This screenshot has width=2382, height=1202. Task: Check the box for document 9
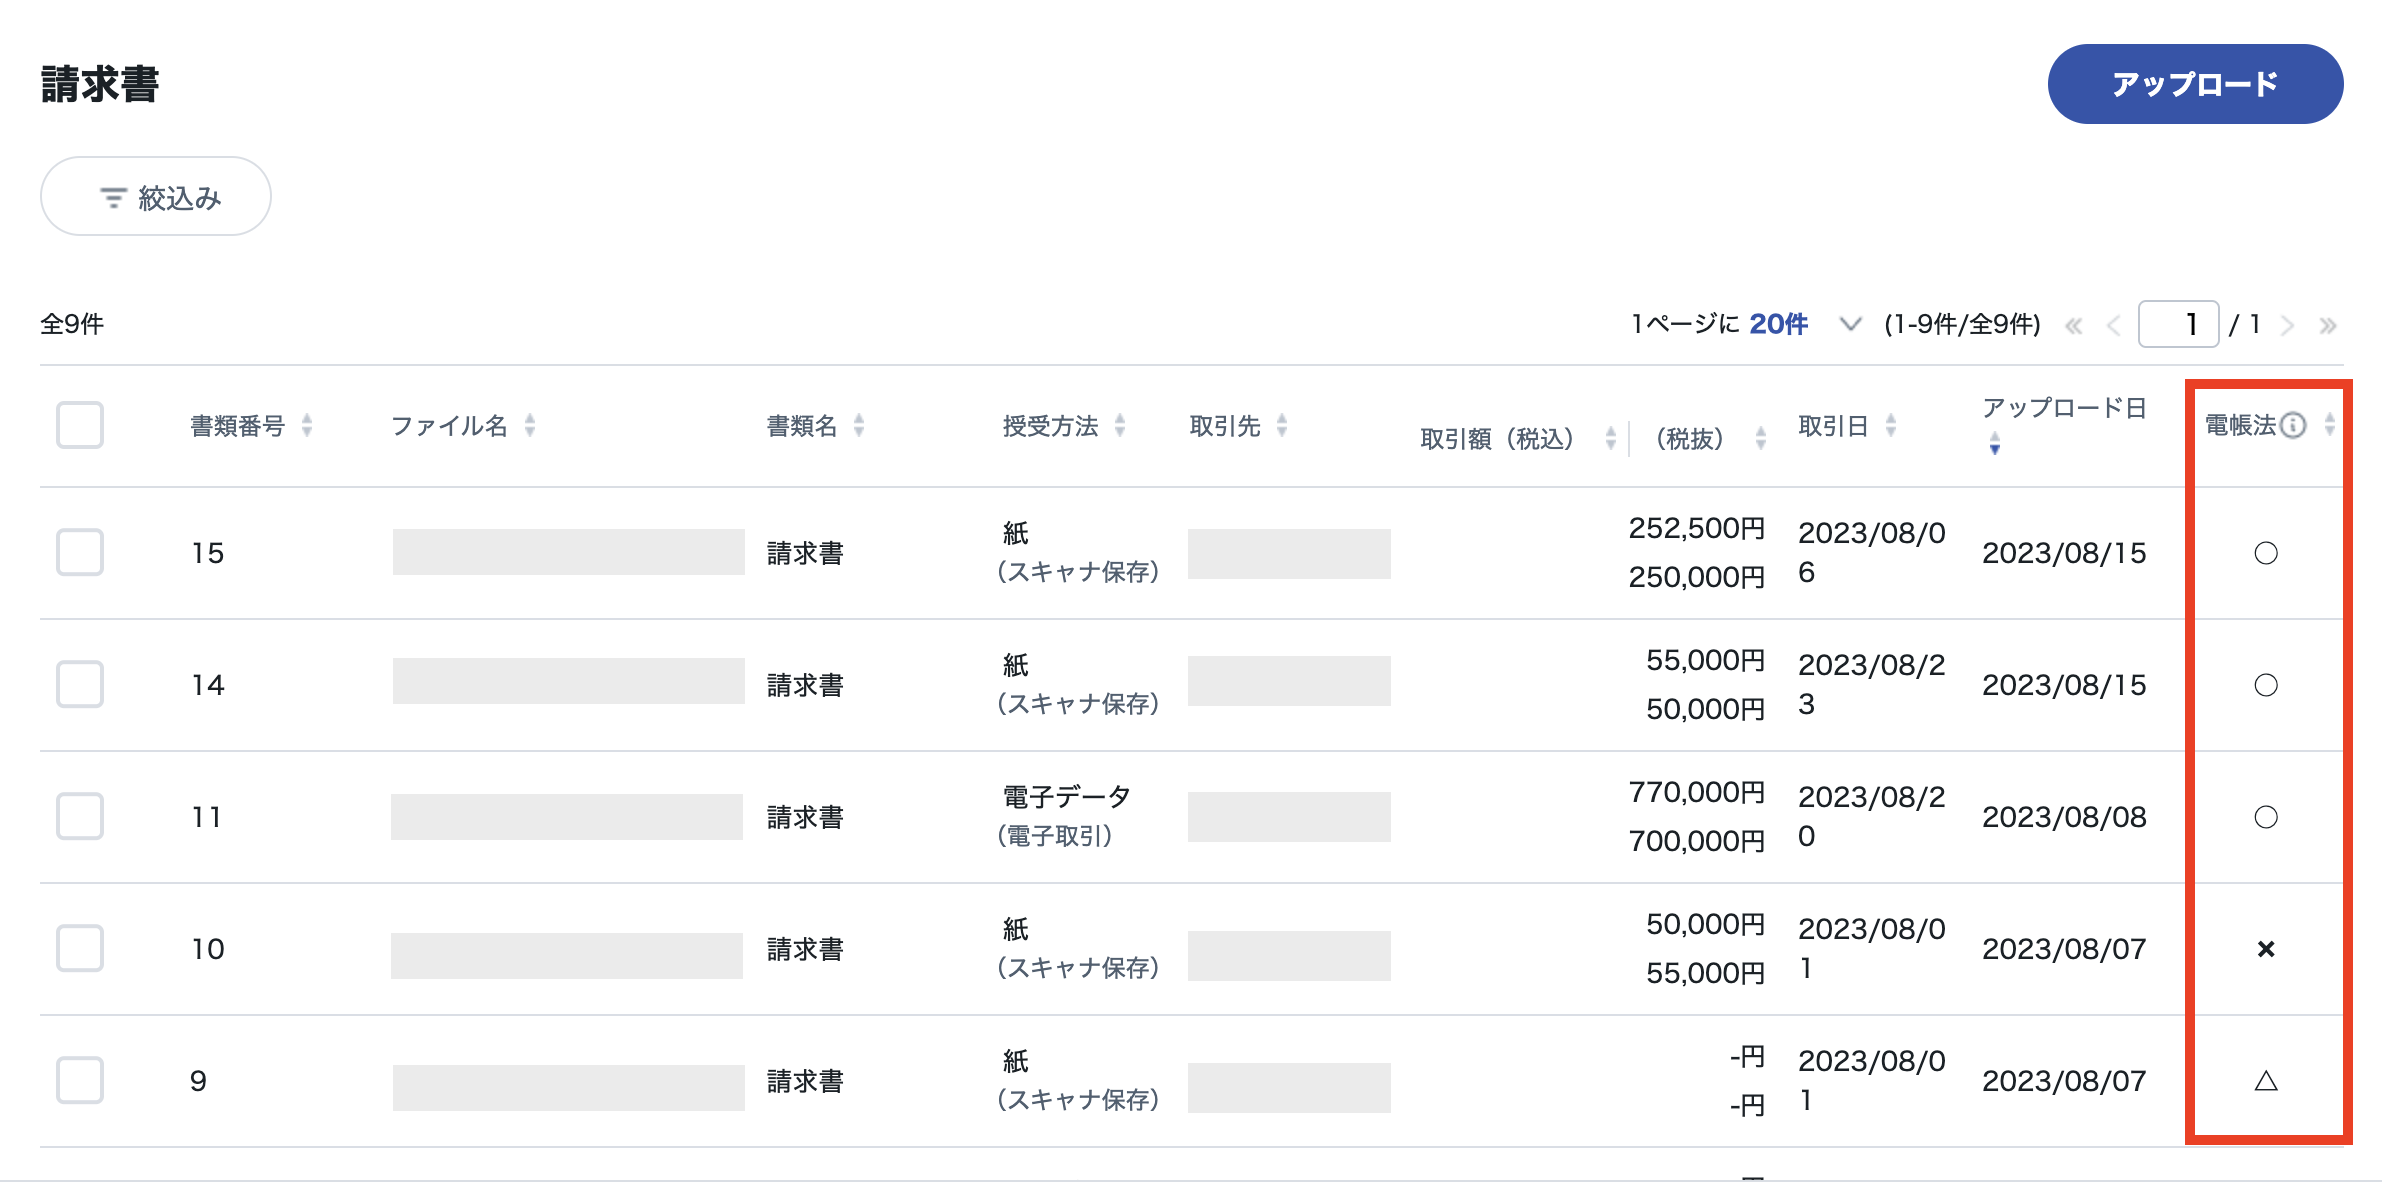(80, 1080)
